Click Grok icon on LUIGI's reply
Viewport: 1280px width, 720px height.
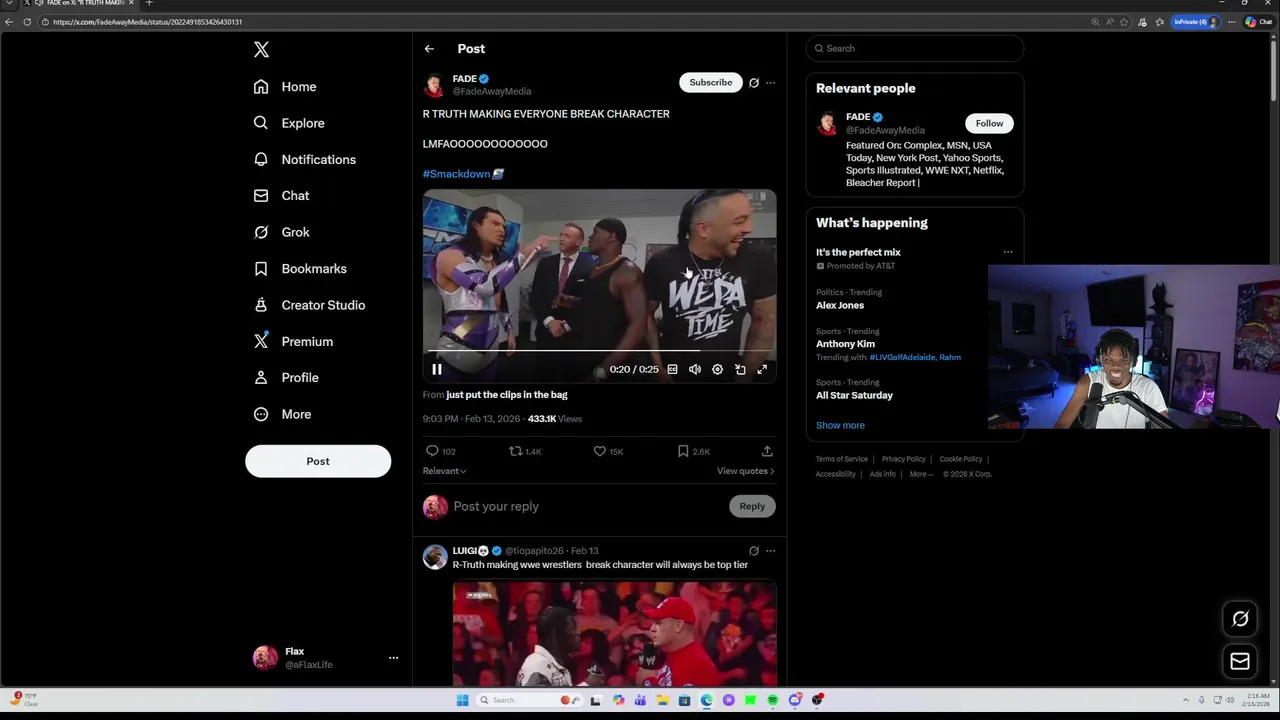point(754,551)
